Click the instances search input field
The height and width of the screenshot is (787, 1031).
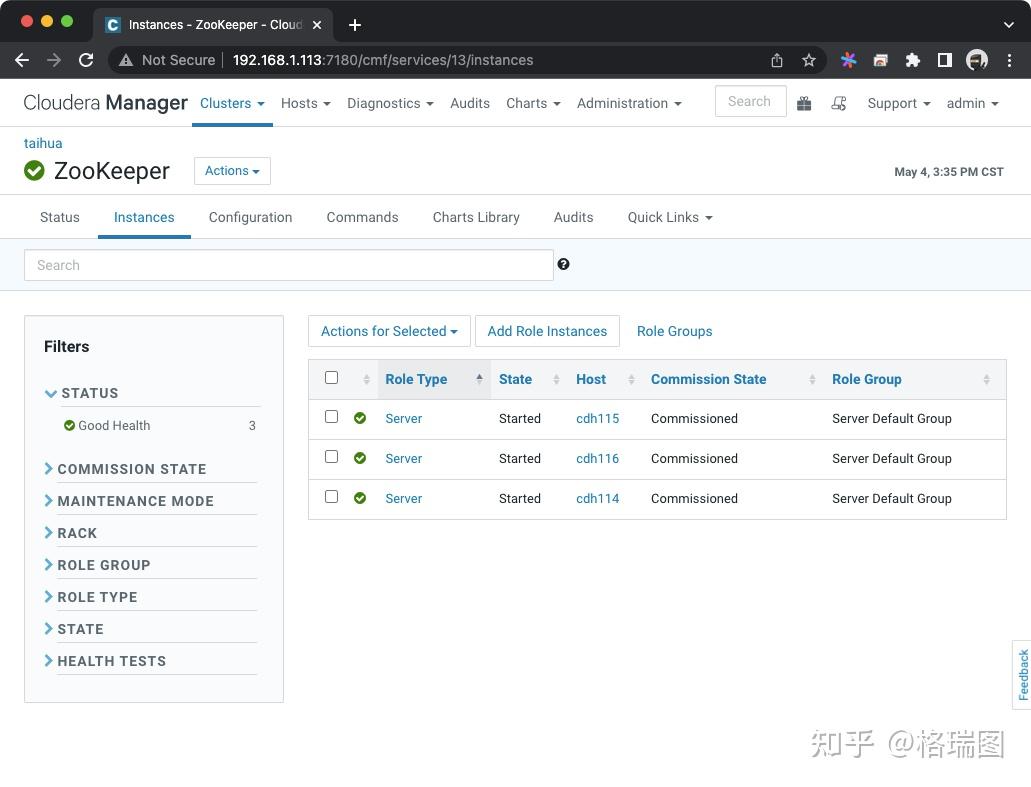coord(289,264)
